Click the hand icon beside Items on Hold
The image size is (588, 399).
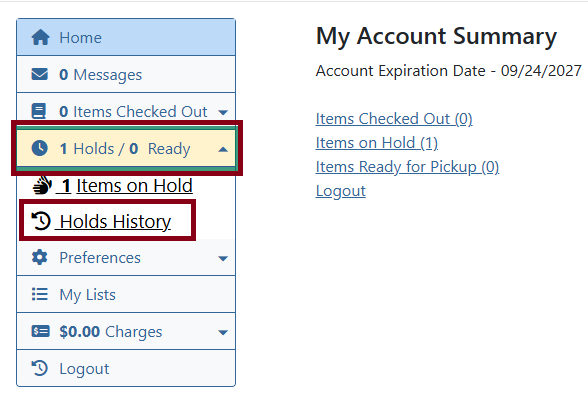(x=42, y=185)
